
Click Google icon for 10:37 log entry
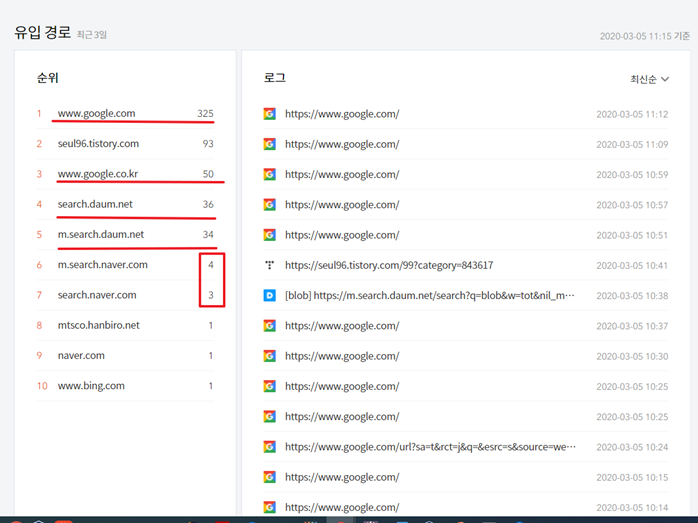tap(269, 326)
